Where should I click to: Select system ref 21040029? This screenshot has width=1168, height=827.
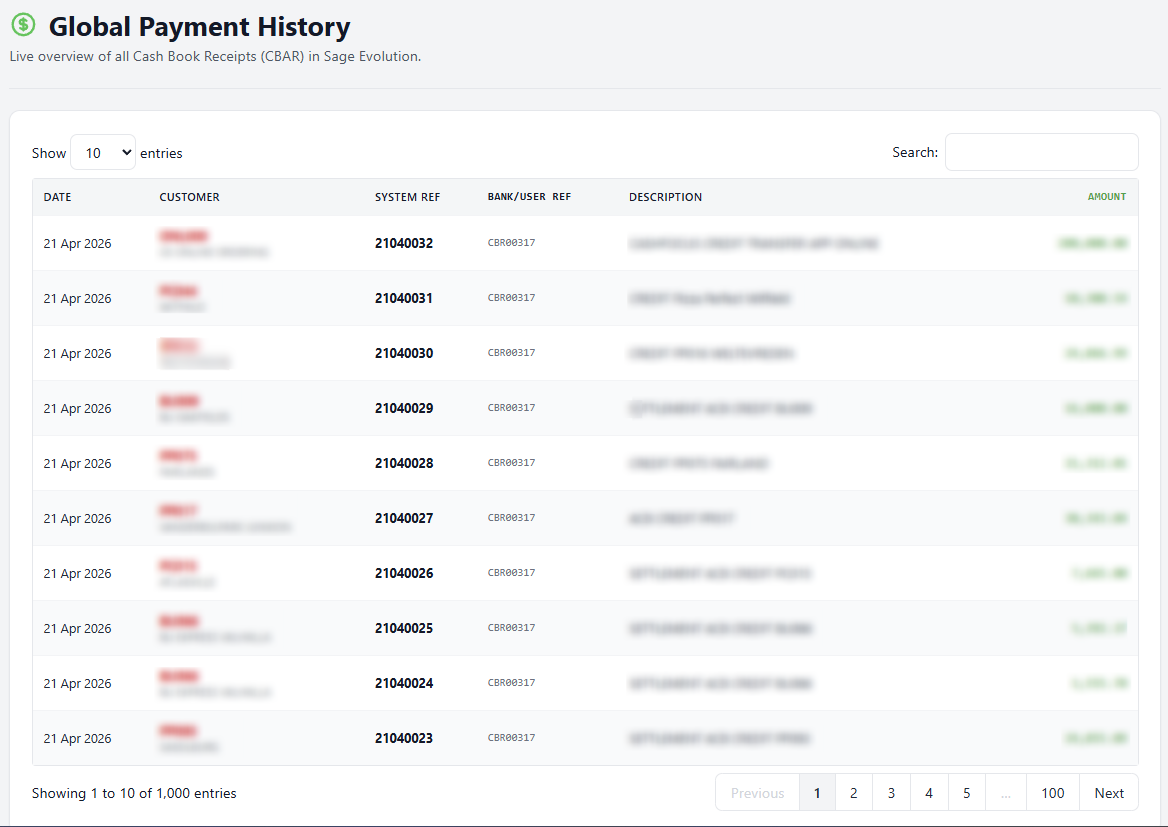click(x=404, y=408)
